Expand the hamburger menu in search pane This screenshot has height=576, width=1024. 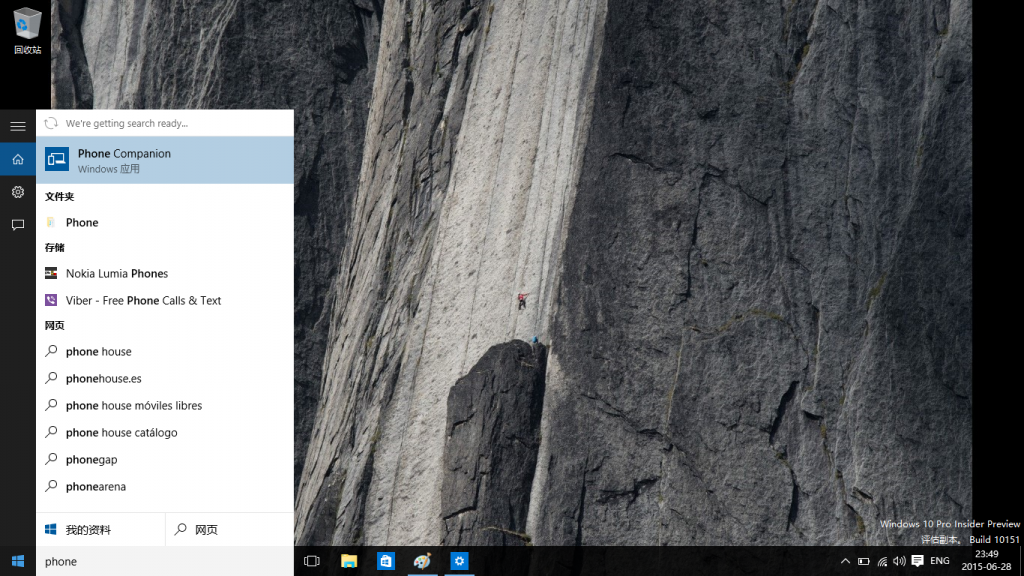pyautogui.click(x=18, y=126)
